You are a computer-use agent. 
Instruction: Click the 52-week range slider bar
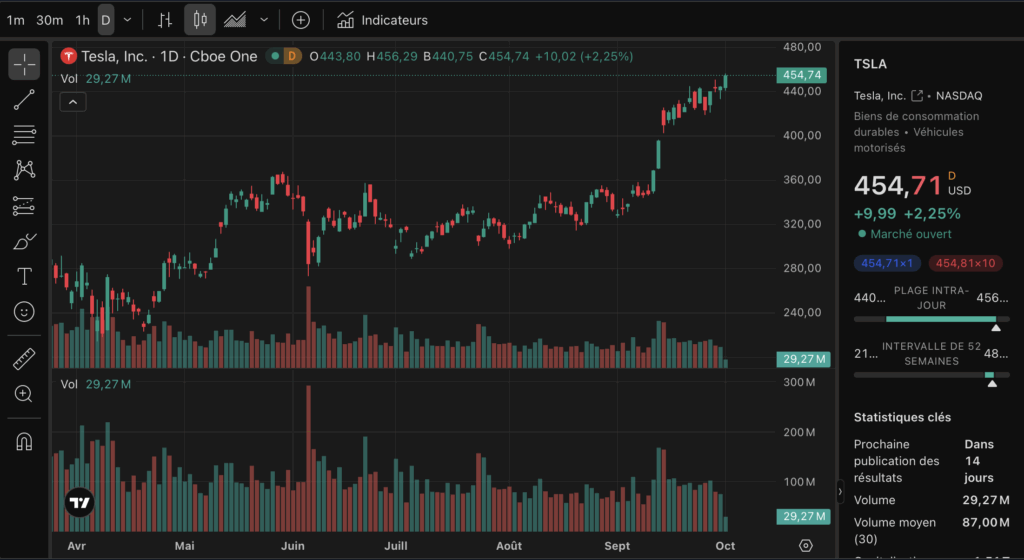[x=931, y=375]
